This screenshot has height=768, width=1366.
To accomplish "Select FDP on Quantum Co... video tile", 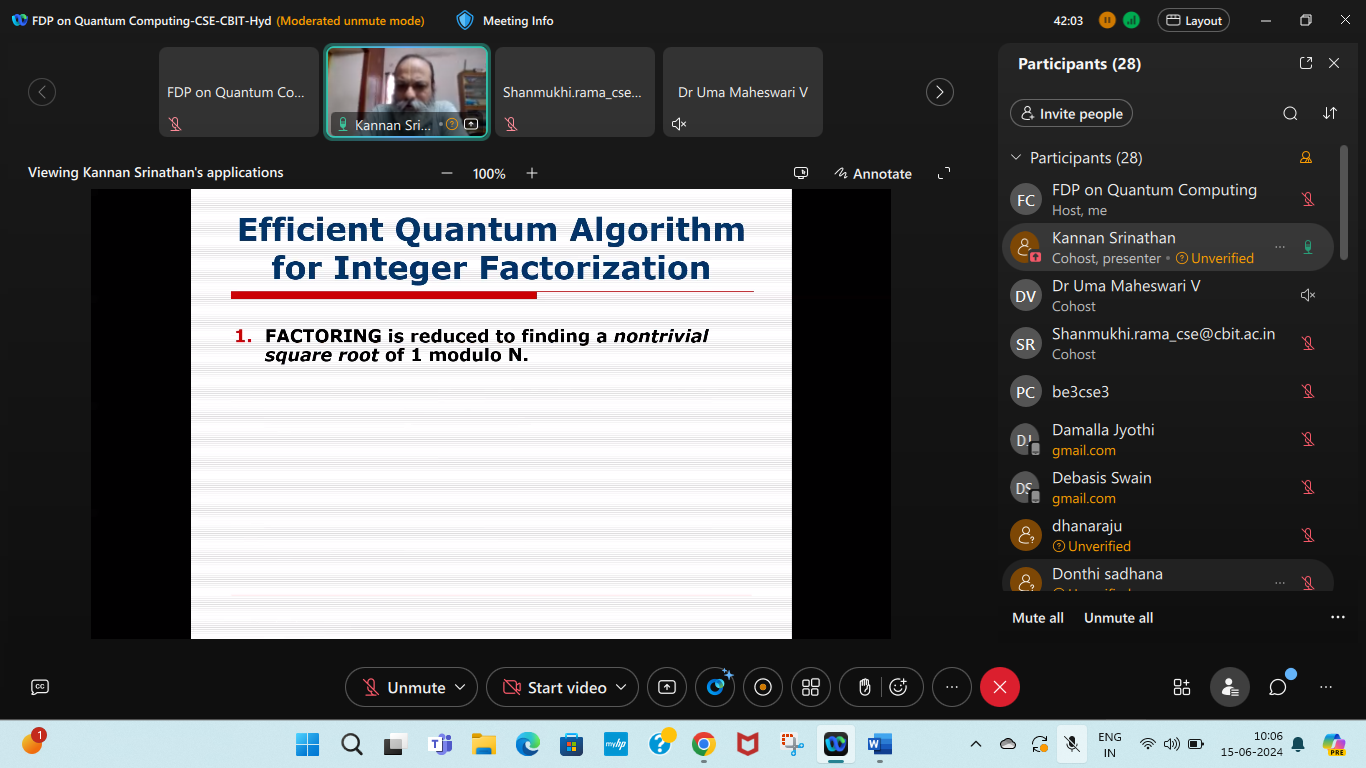I will coord(239,92).
